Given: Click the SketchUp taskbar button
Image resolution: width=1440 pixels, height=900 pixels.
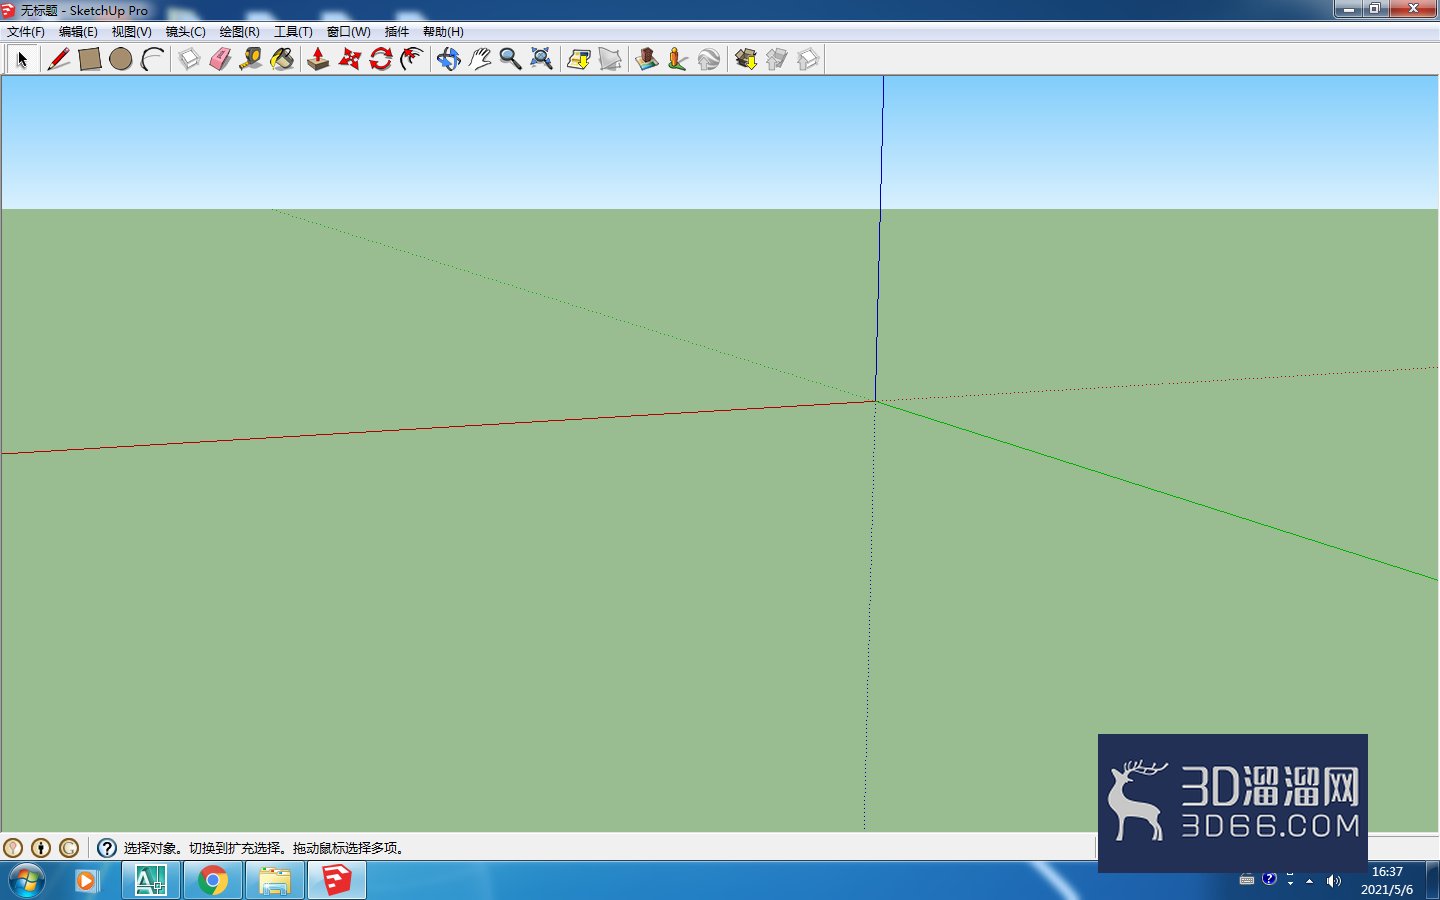Looking at the screenshot, I should point(337,881).
